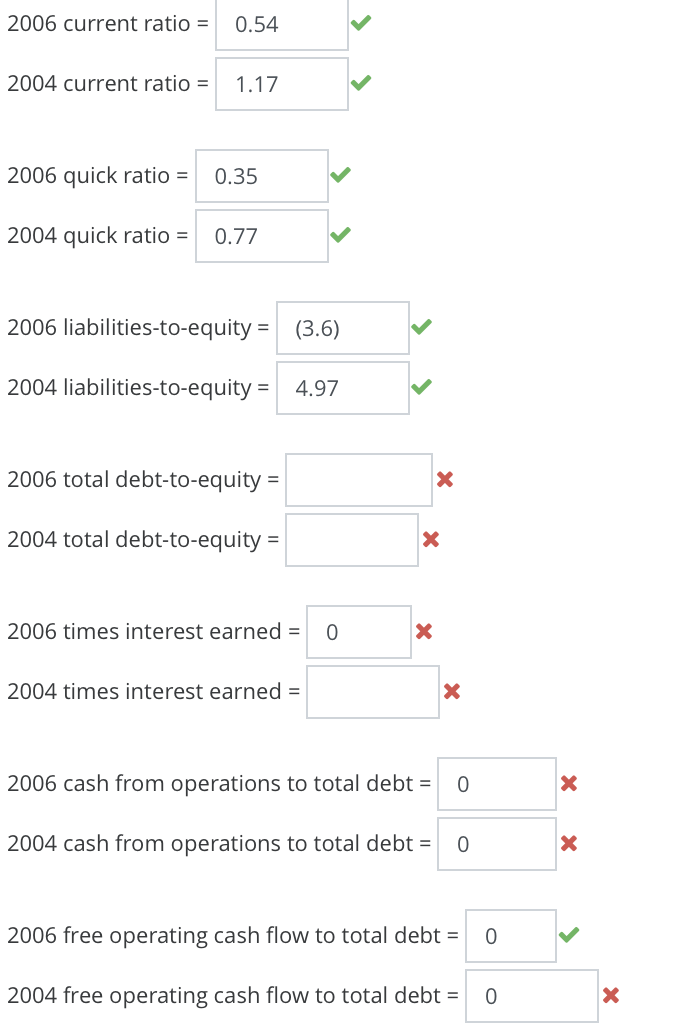Image resolution: width=680 pixels, height=1036 pixels.
Task: Click the checkmark next to 2004 quick ratio
Action: click(x=339, y=235)
